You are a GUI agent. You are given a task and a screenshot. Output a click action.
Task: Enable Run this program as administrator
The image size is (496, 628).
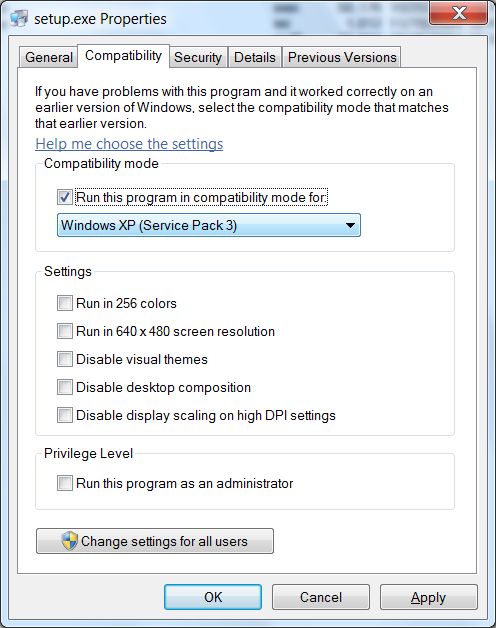tap(65, 483)
